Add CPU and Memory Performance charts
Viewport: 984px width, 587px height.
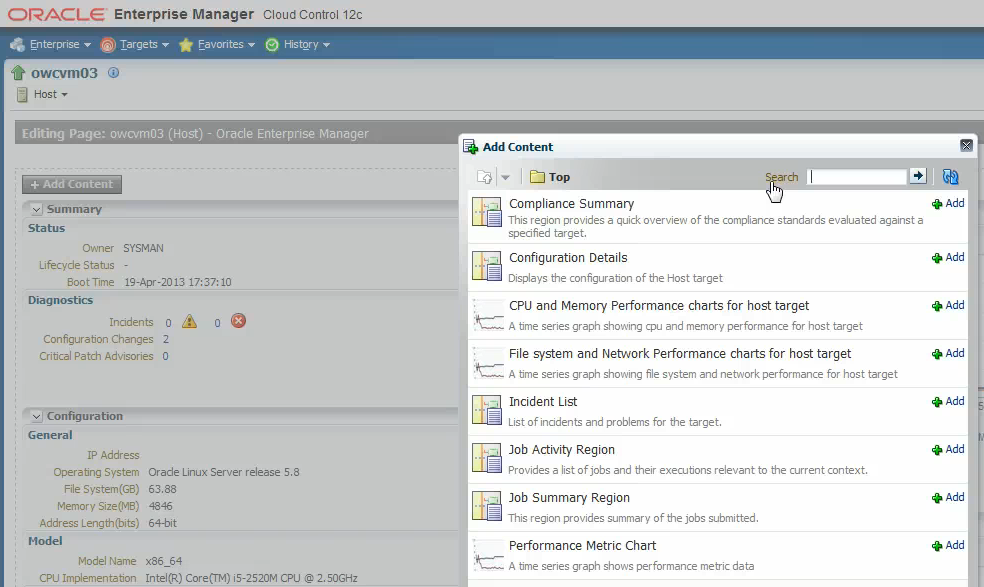[948, 305]
